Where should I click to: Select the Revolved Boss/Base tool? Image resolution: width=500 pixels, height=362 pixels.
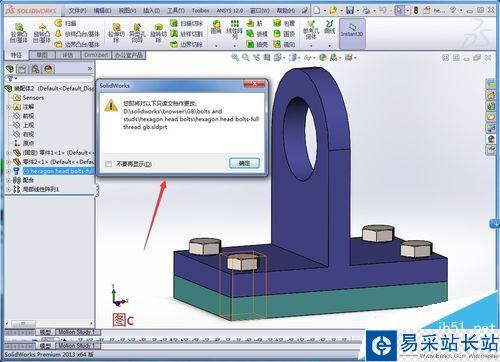pos(42,33)
